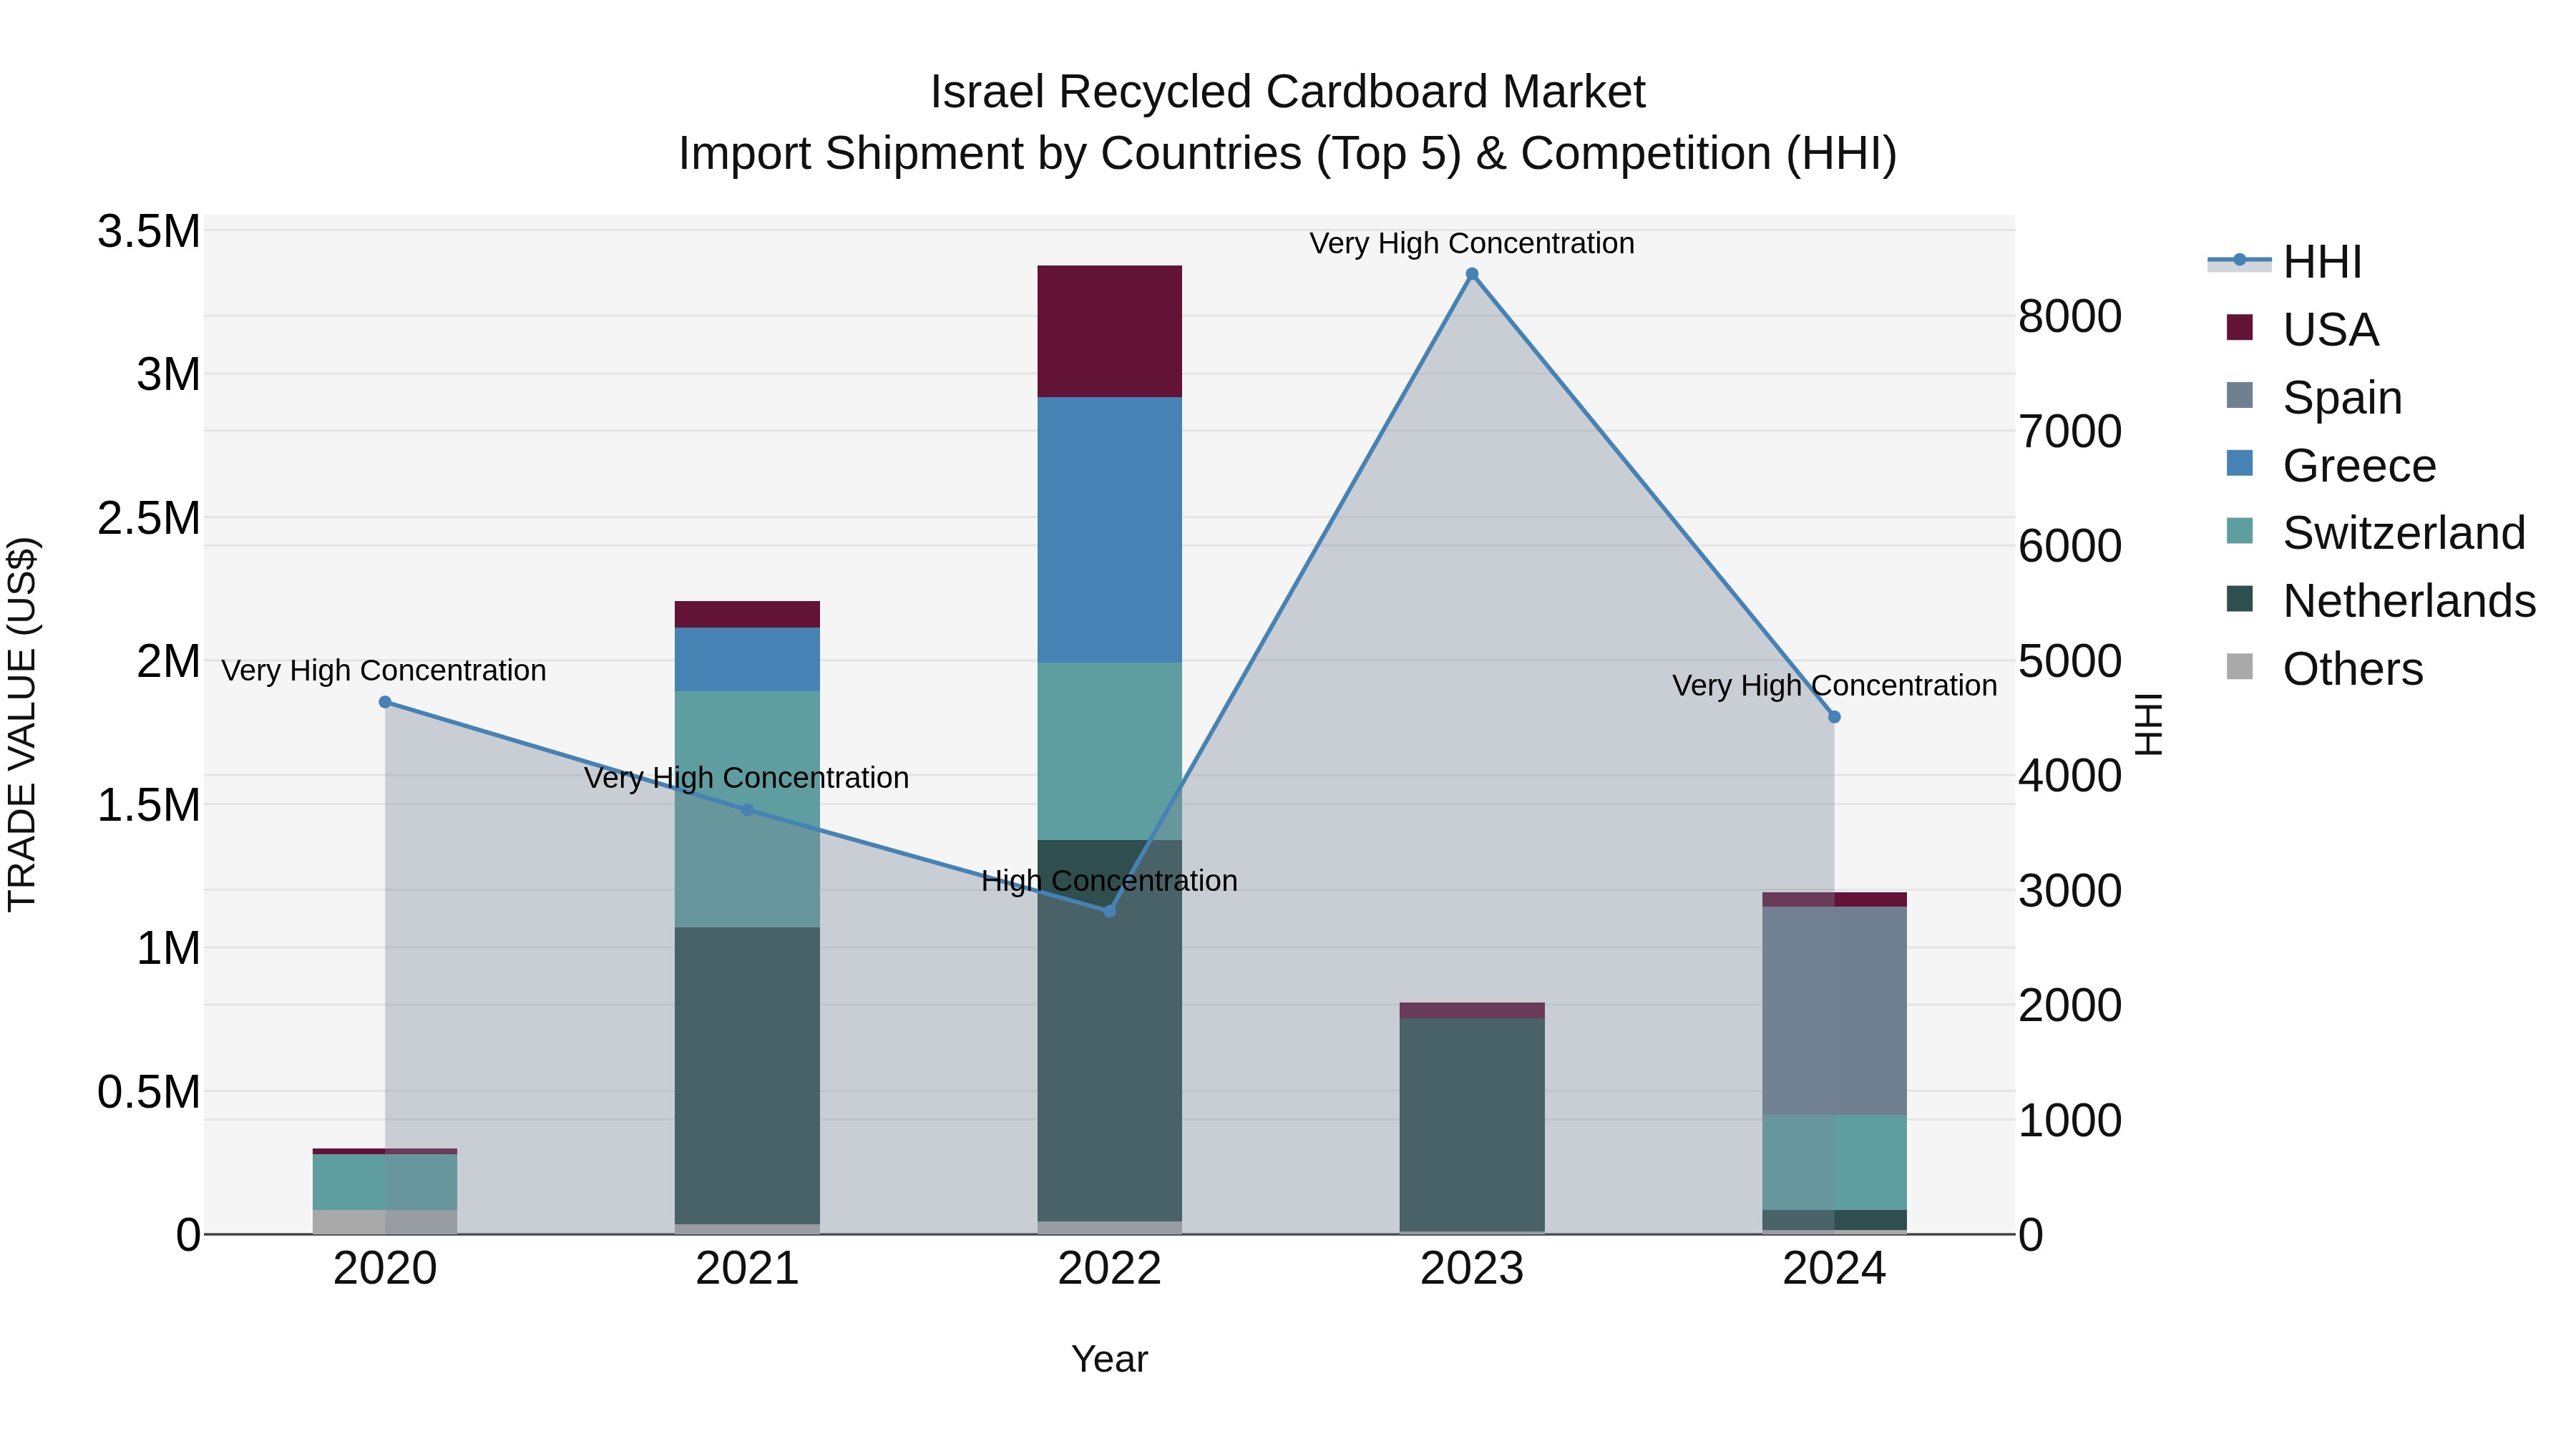Select the 2022 HHI data point

click(1109, 911)
